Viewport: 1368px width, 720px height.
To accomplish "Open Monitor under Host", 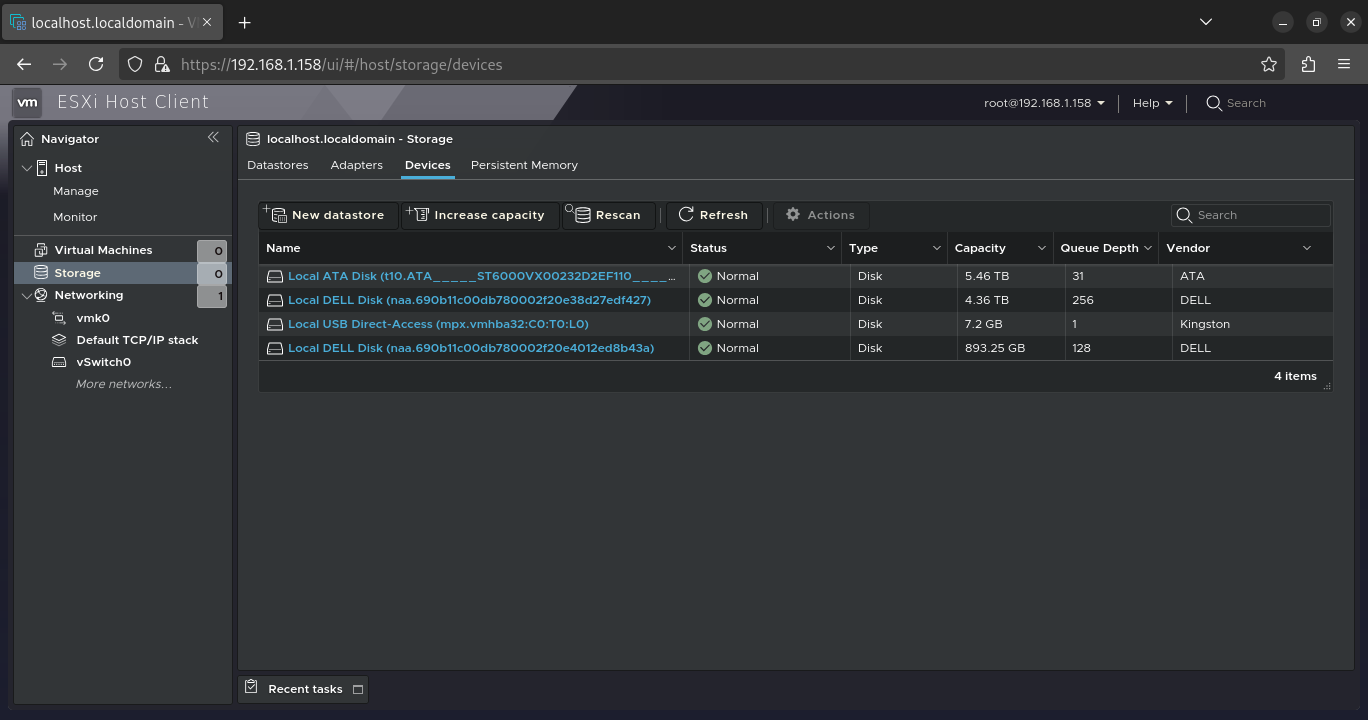I will [x=75, y=217].
